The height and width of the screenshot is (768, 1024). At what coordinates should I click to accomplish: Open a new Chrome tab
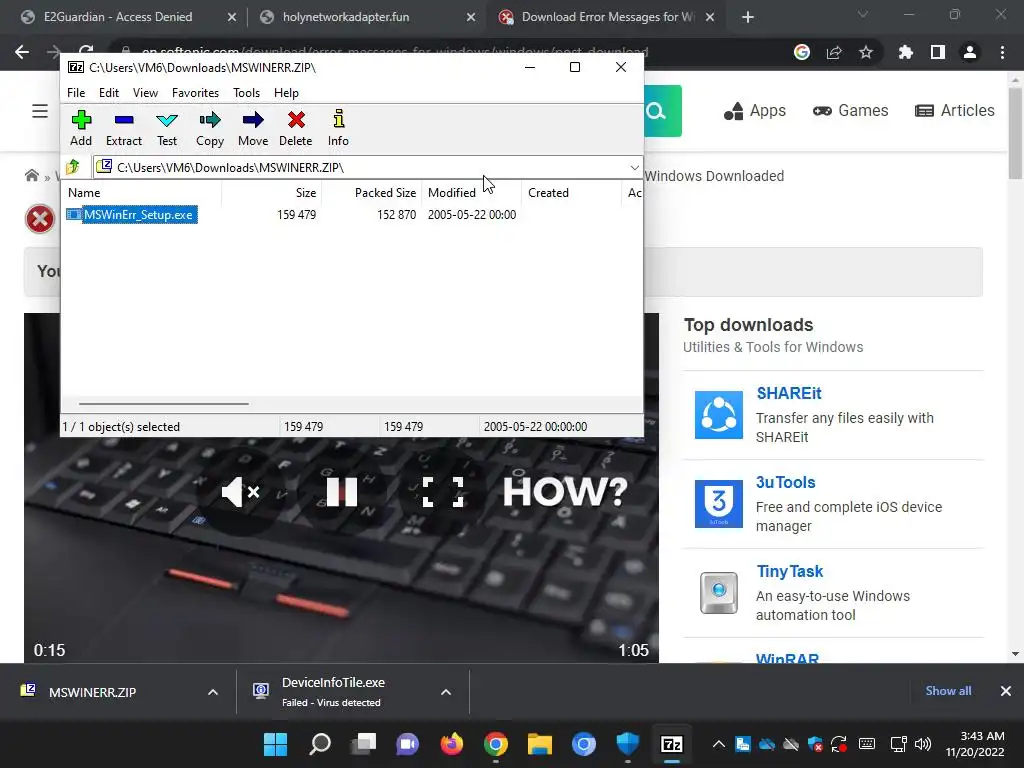coord(748,18)
